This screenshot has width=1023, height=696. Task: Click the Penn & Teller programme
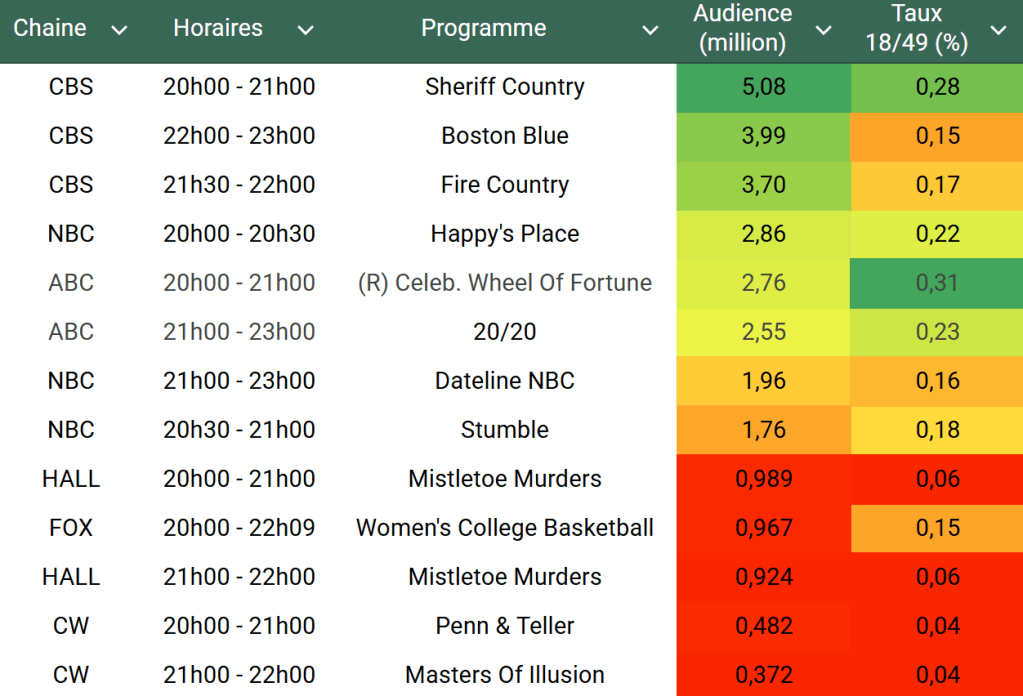[504, 626]
